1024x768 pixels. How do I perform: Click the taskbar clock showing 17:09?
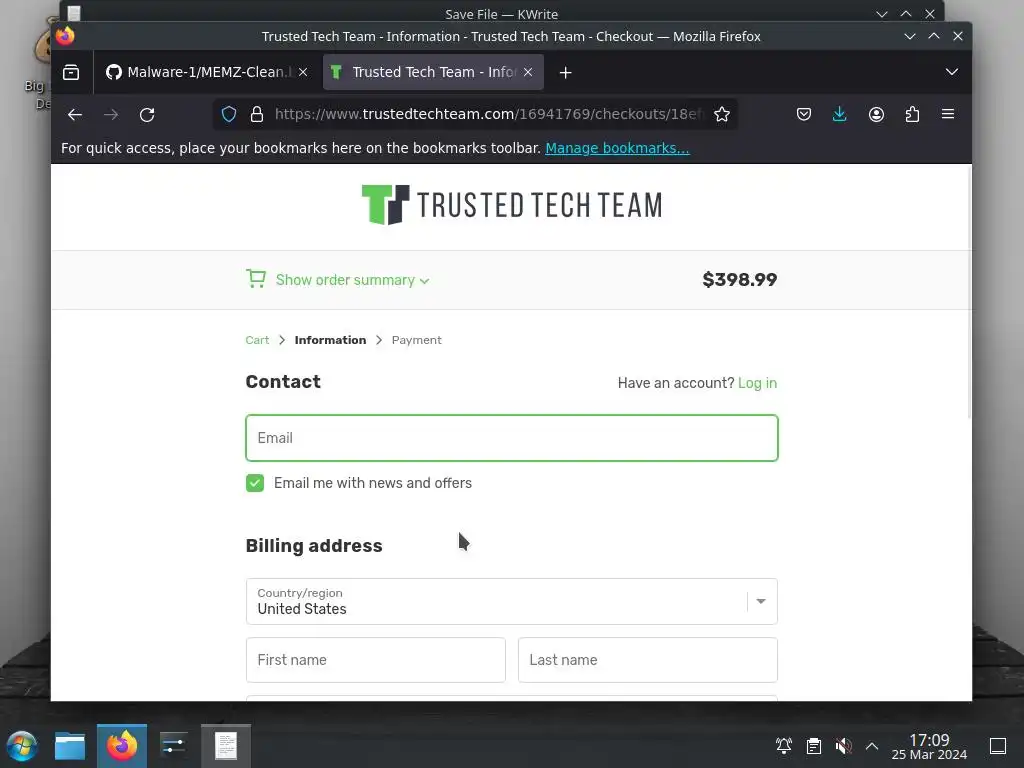click(x=929, y=746)
